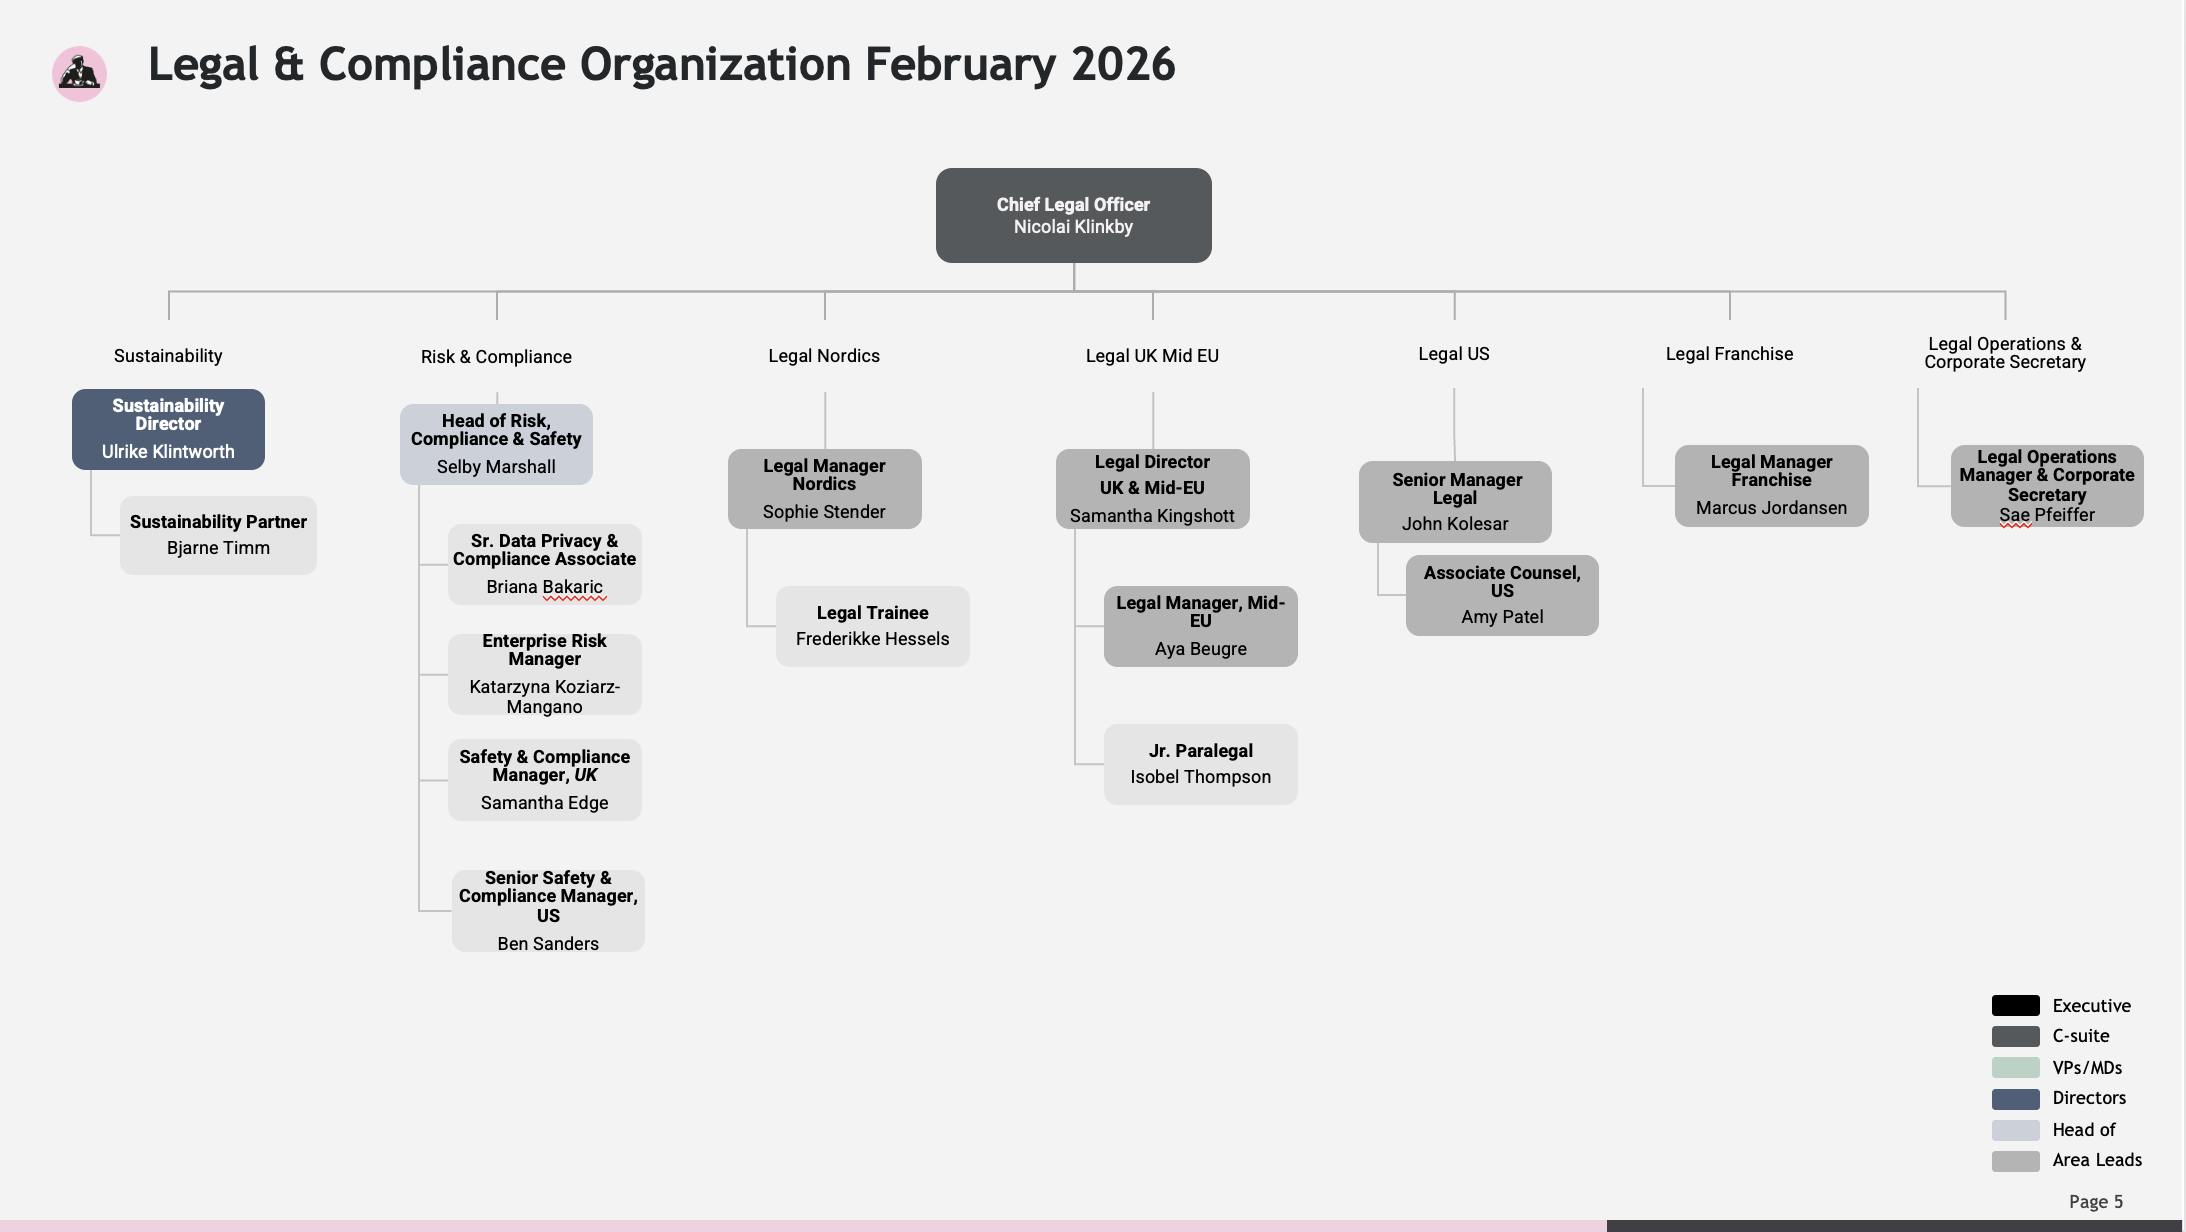Select Legal Director UK & Mid-EU box
2186x1232 pixels.
pos(1152,488)
